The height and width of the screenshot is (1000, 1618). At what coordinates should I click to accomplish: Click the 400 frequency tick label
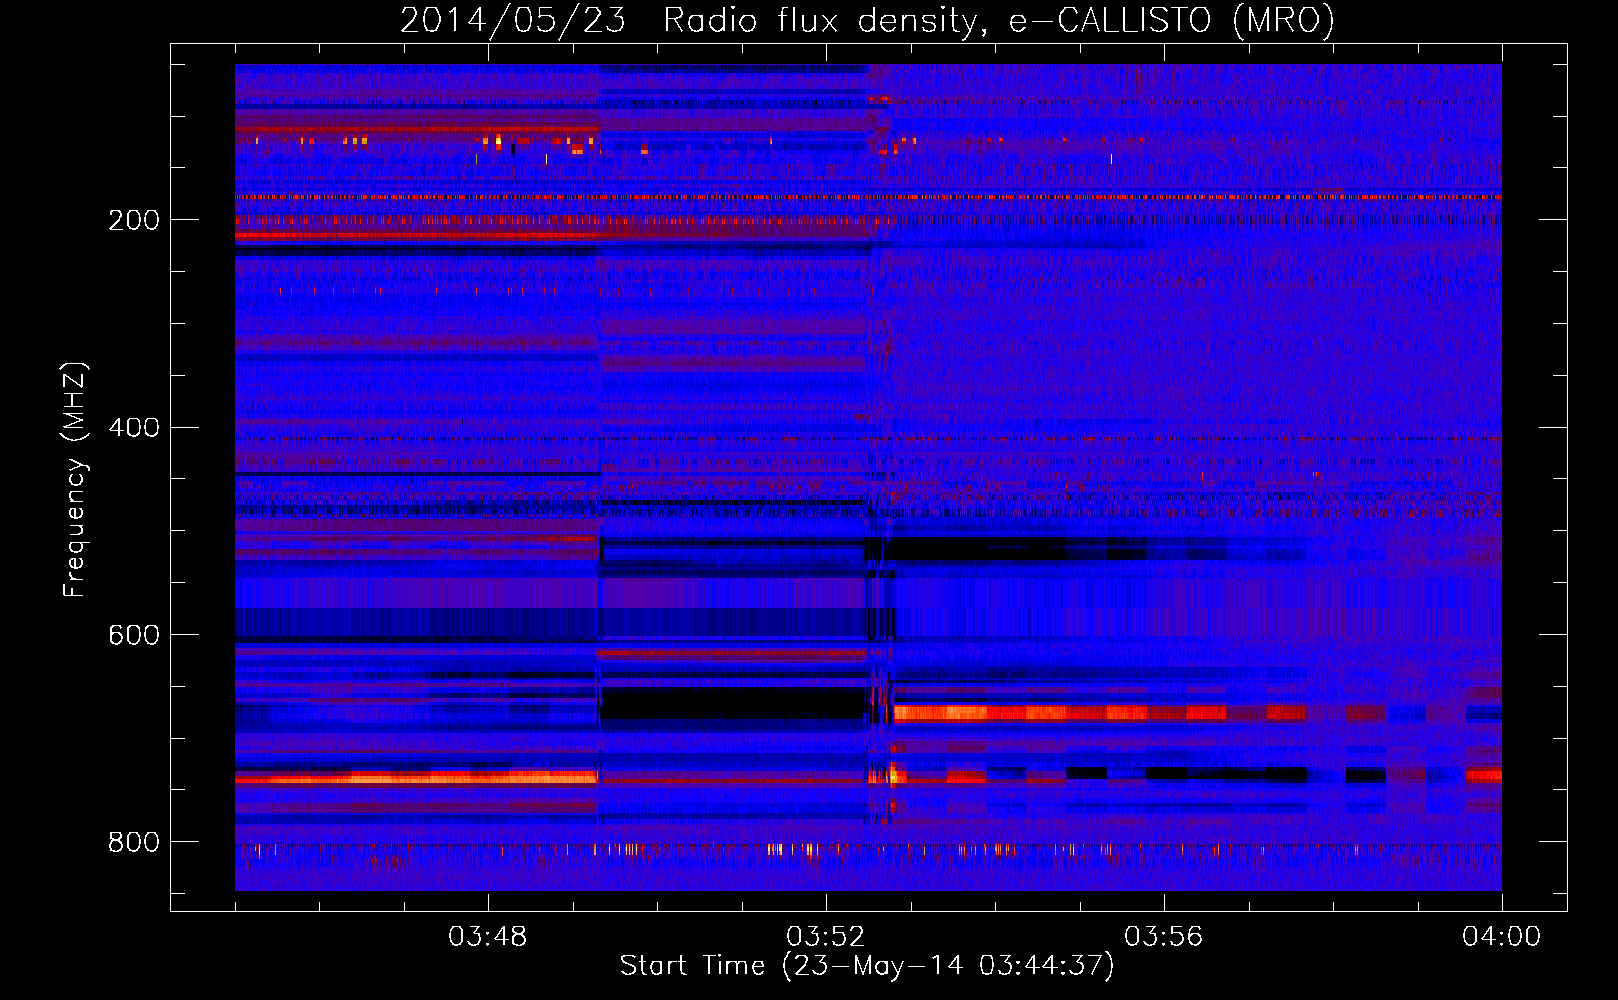point(134,428)
